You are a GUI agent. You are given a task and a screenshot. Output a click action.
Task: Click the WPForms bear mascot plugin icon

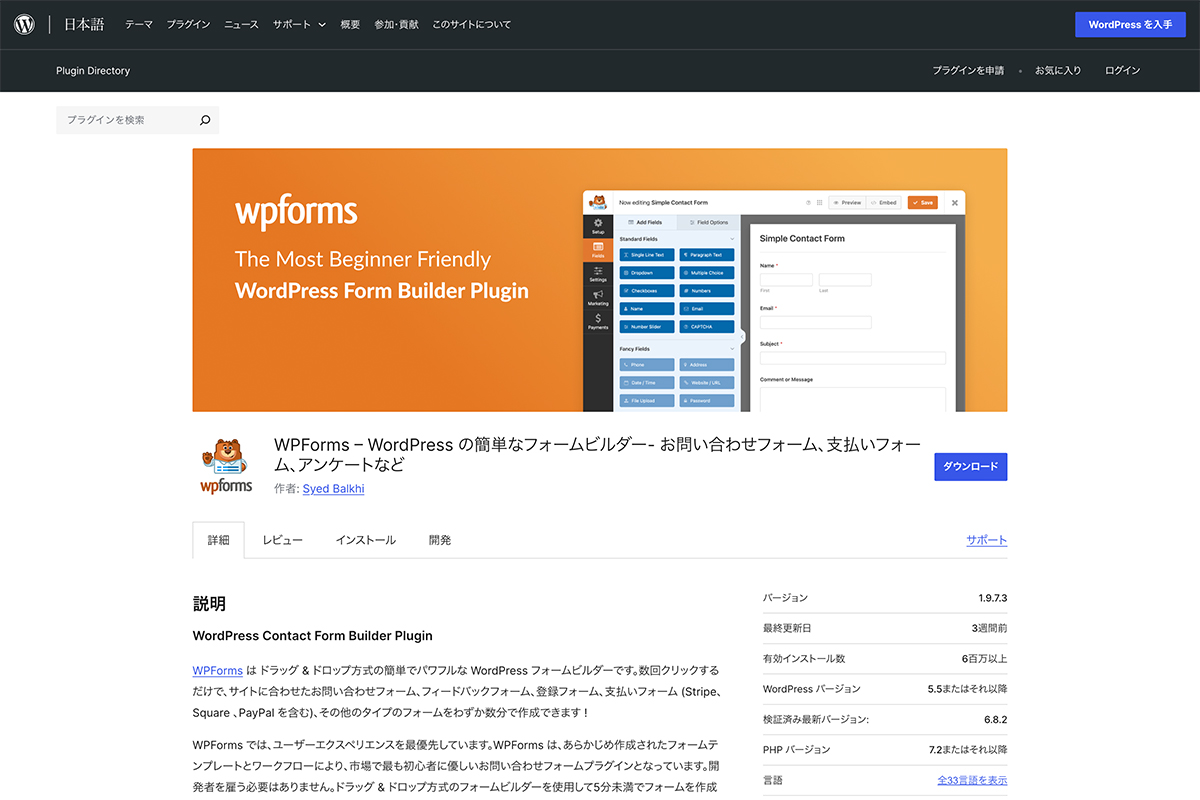[x=226, y=466]
